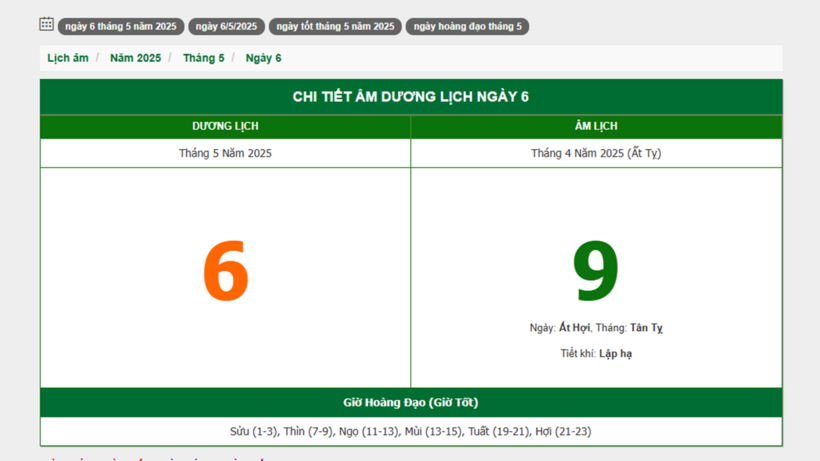The width and height of the screenshot is (820, 461).
Task: Click the 'ngày hoàng đạo tháng 5' tag
Action: tap(467, 26)
